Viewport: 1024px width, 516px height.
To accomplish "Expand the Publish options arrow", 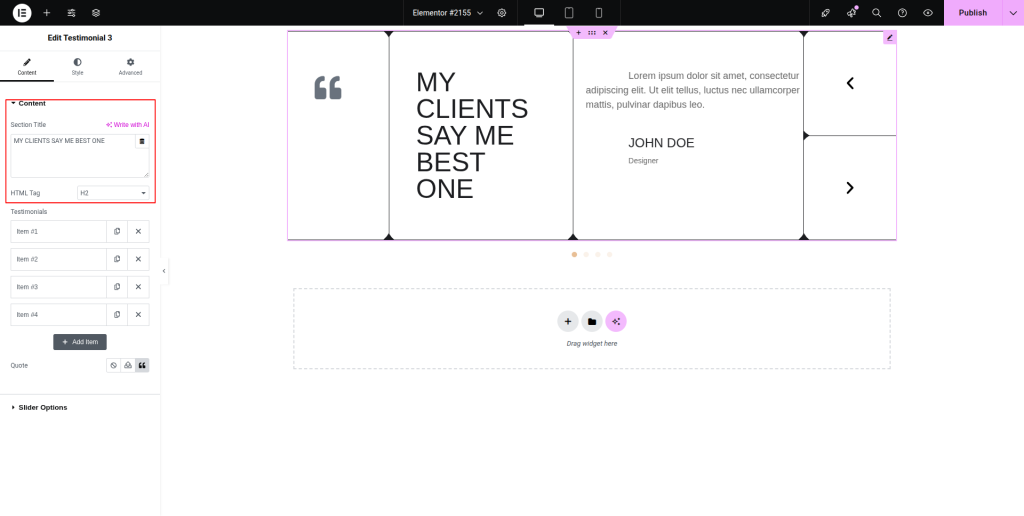I will click(x=1013, y=12).
